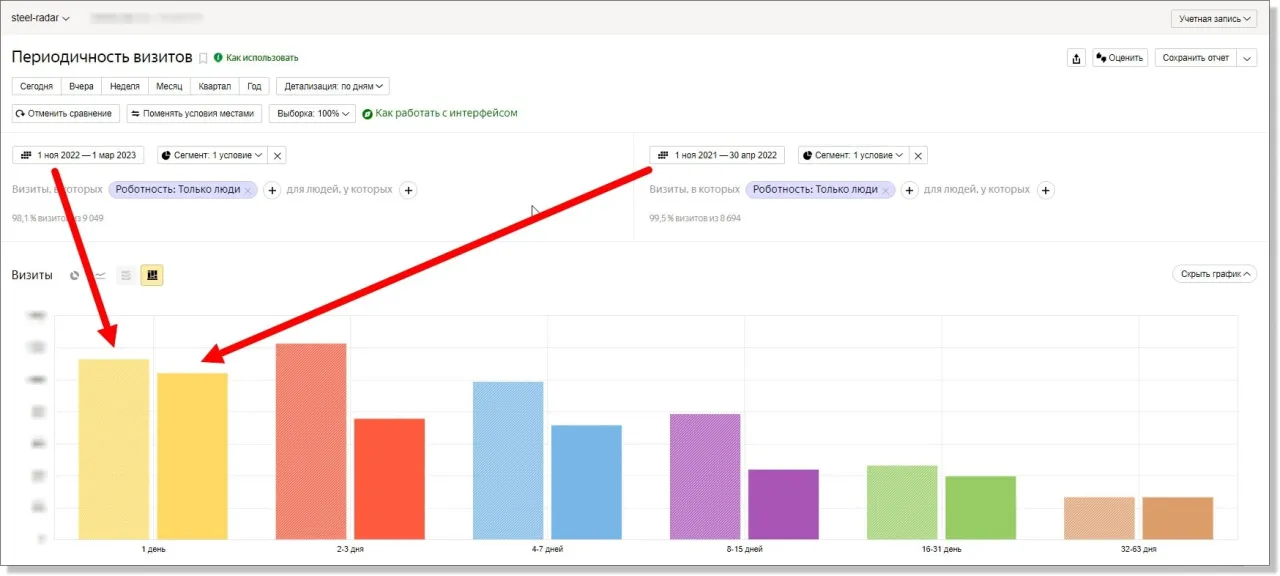Click the solid red '2-3 дня' bar
Screen dimensions: 1280x576
click(389, 478)
